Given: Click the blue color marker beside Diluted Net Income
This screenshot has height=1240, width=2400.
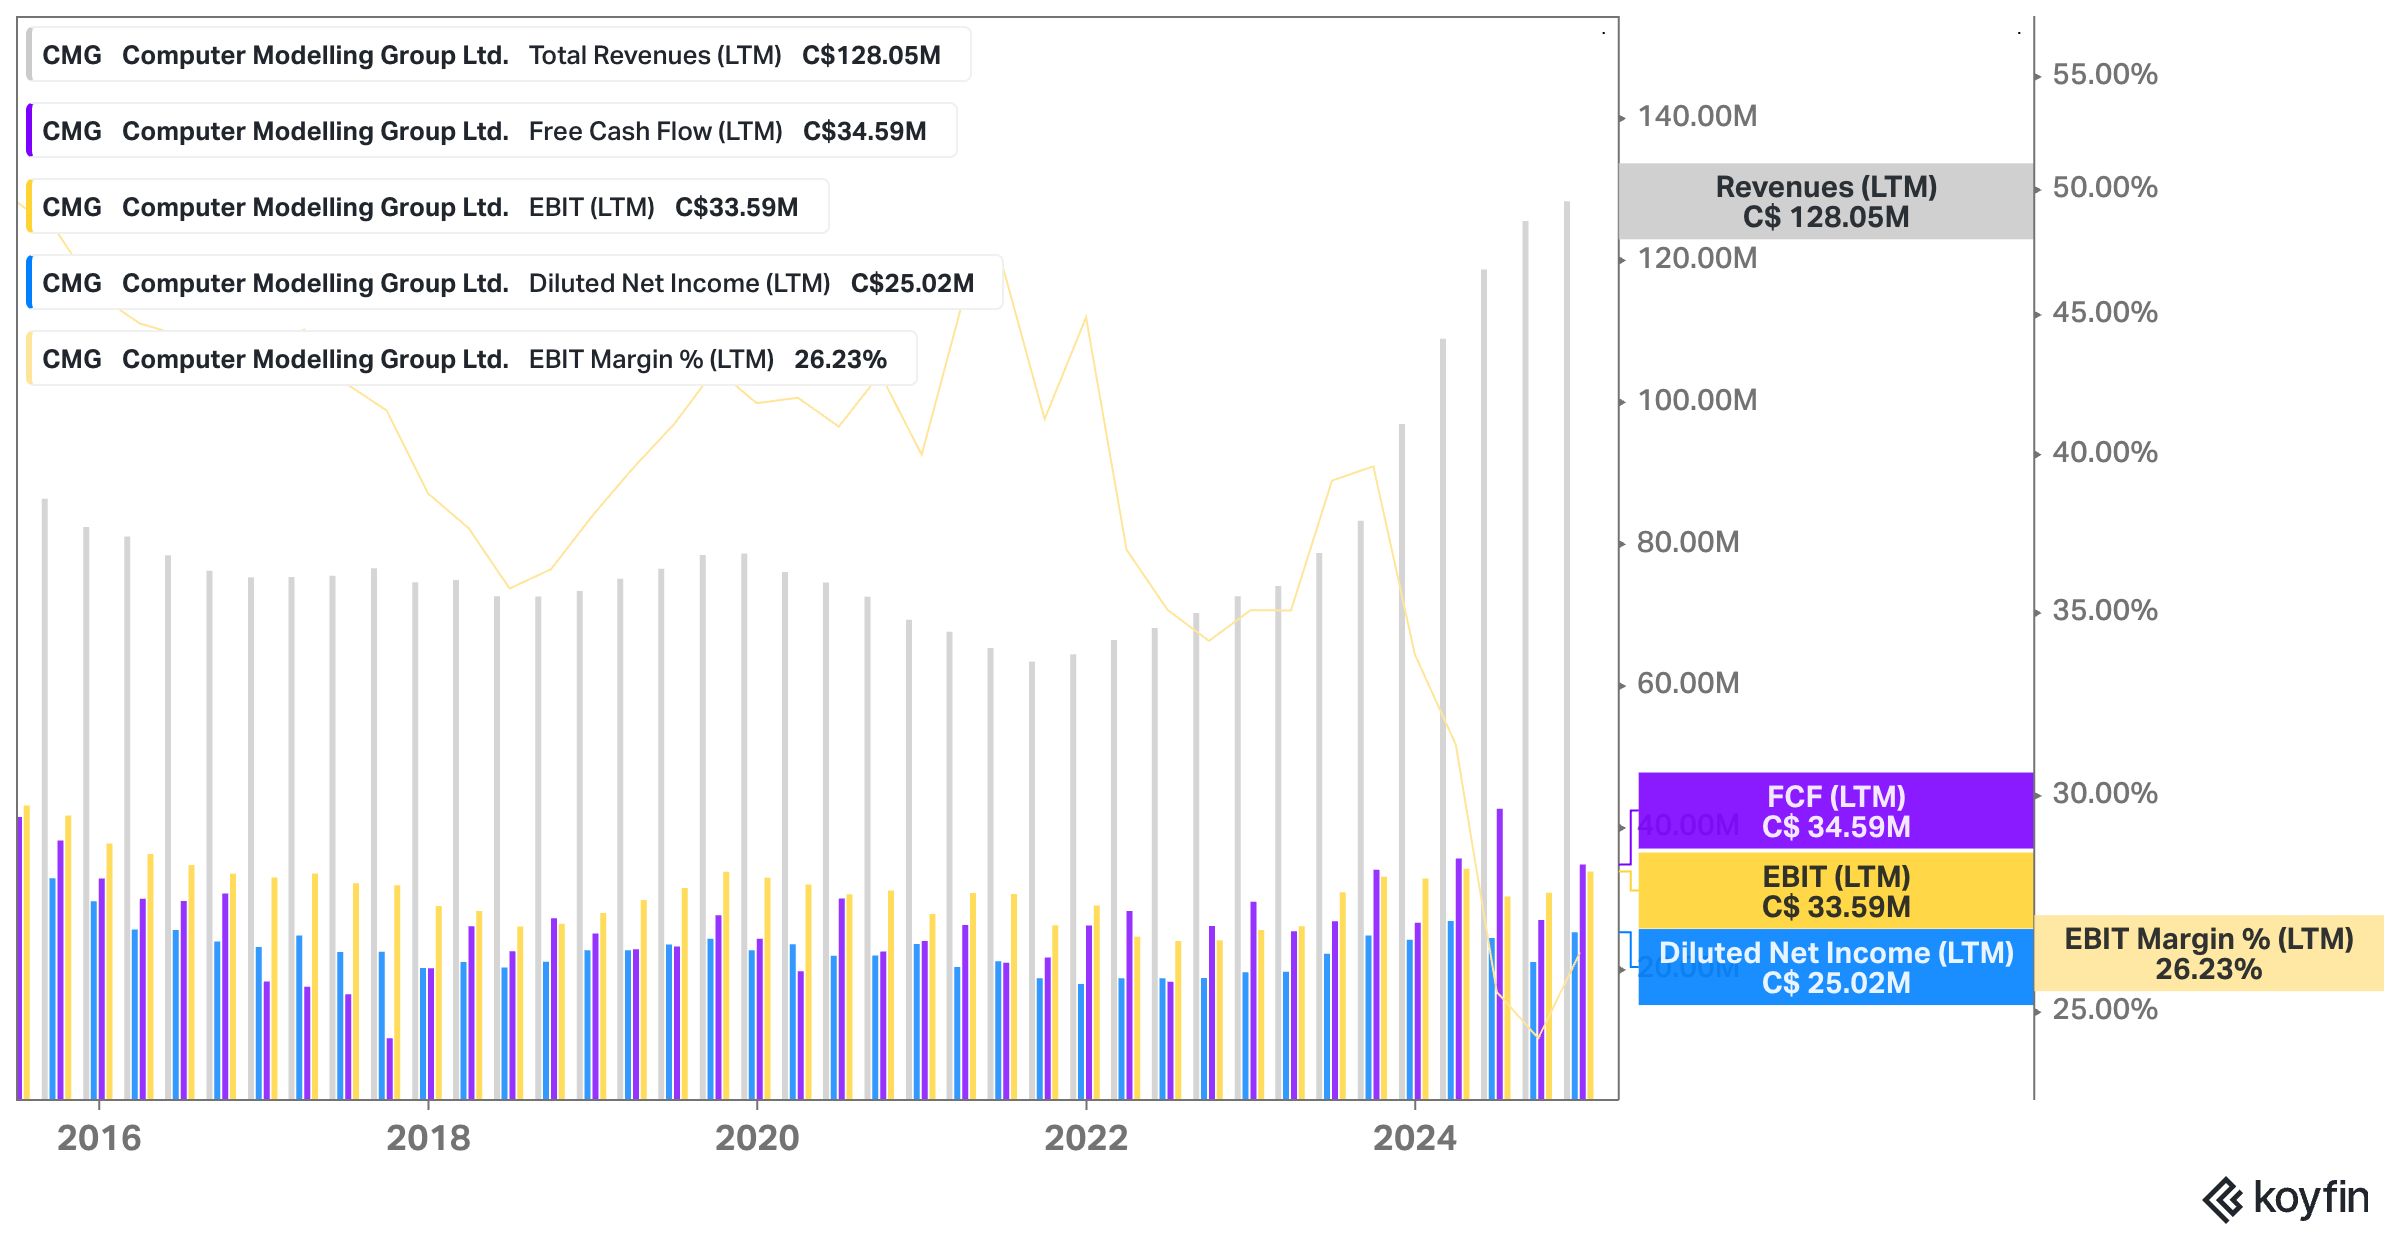Looking at the screenshot, I should click(x=29, y=283).
